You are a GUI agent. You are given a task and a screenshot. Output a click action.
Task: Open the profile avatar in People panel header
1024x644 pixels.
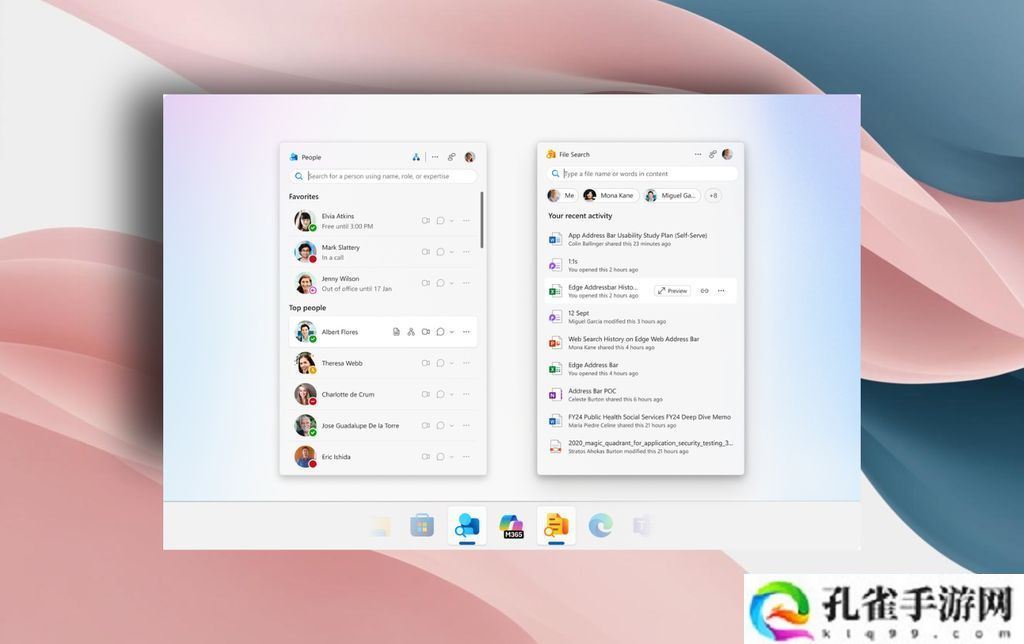[470, 157]
